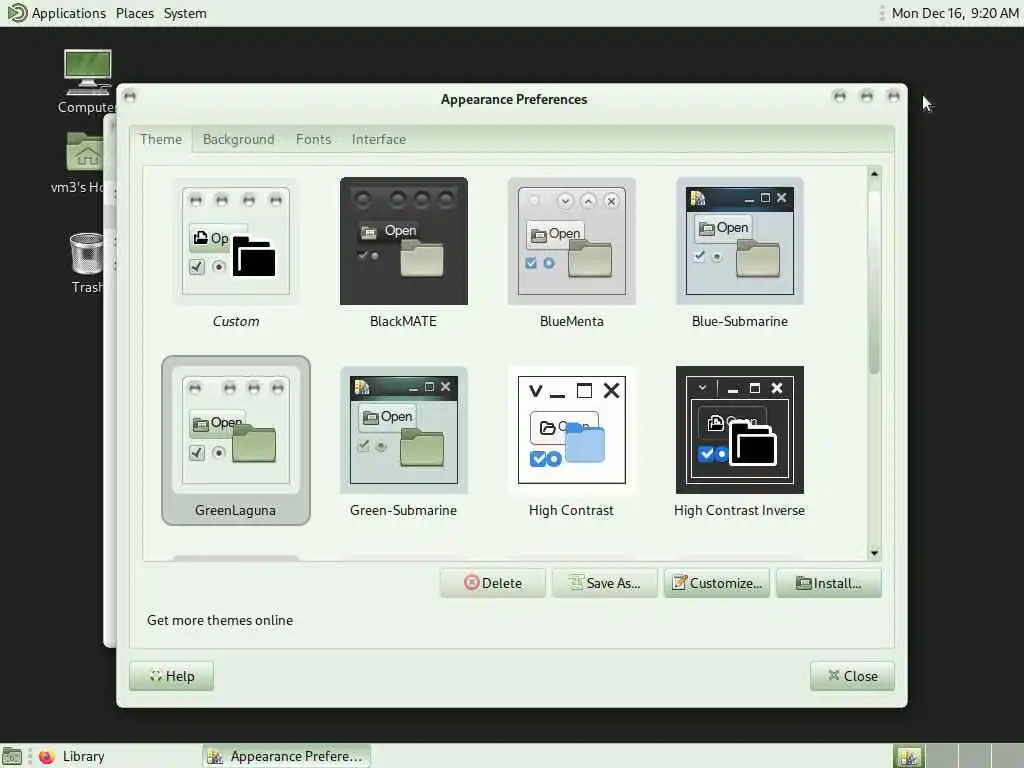Click the show desktop icon in bottom panel
The width and height of the screenshot is (1024, 768).
click(x=12, y=756)
